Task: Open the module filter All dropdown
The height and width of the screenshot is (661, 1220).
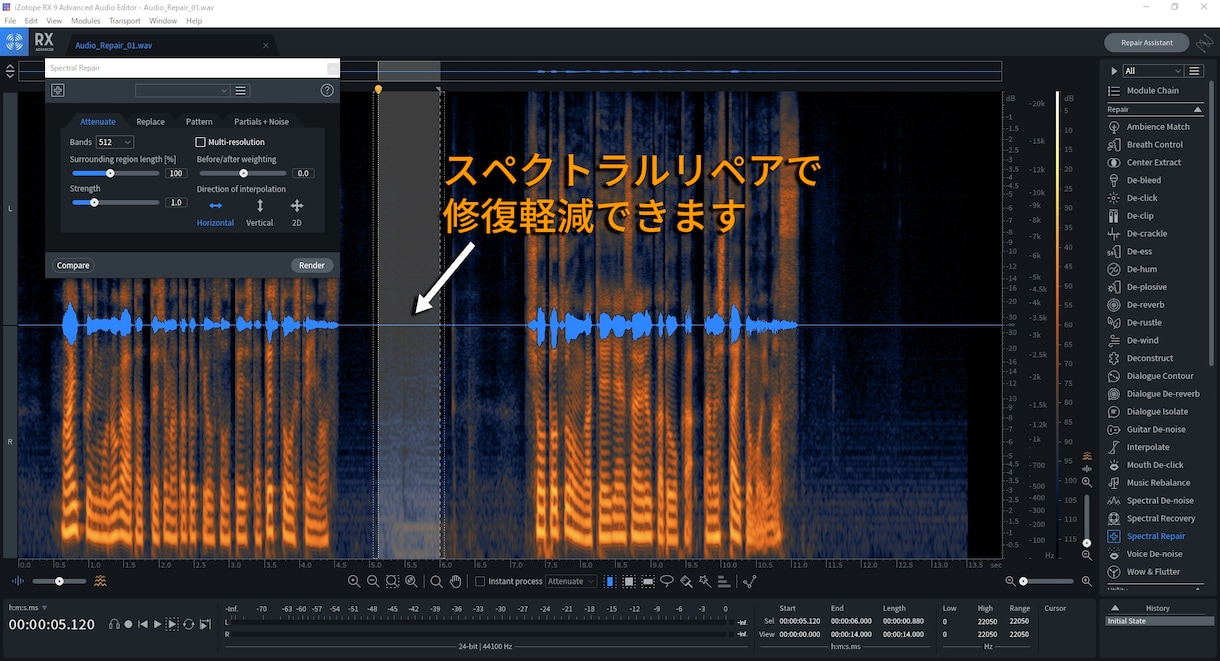Action: pos(1154,71)
